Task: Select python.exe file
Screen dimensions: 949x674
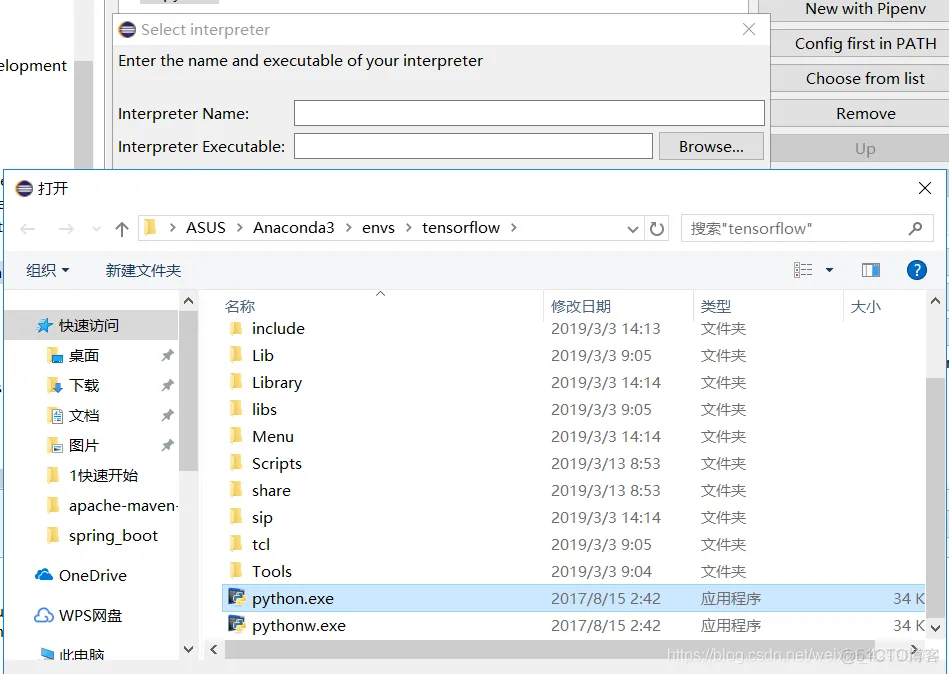Action: coord(292,598)
